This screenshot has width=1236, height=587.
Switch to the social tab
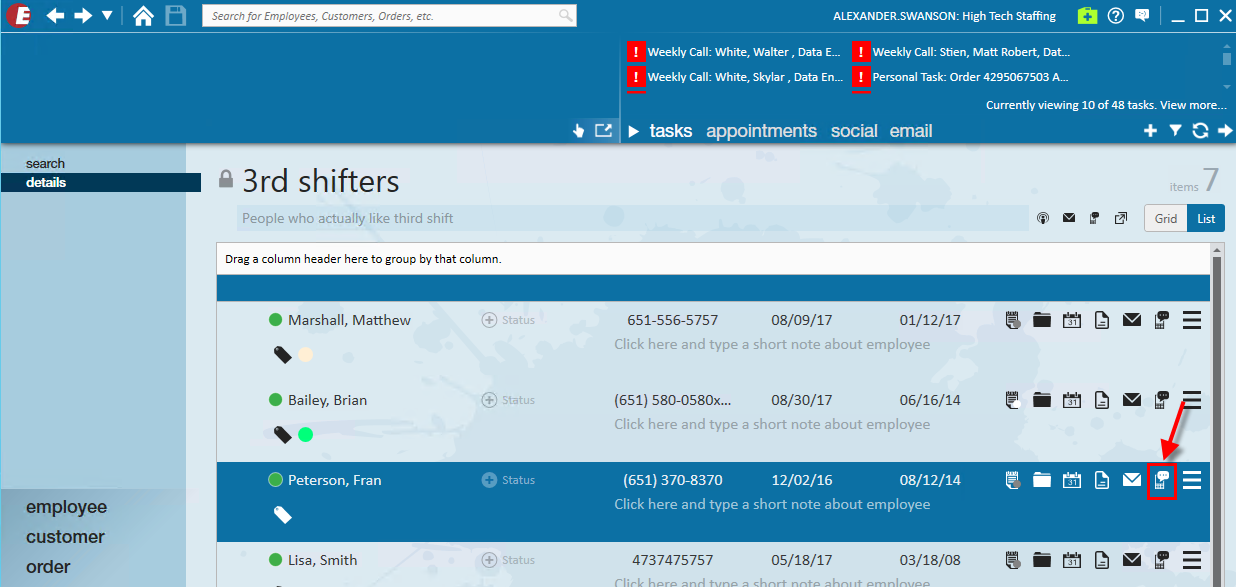coord(854,131)
